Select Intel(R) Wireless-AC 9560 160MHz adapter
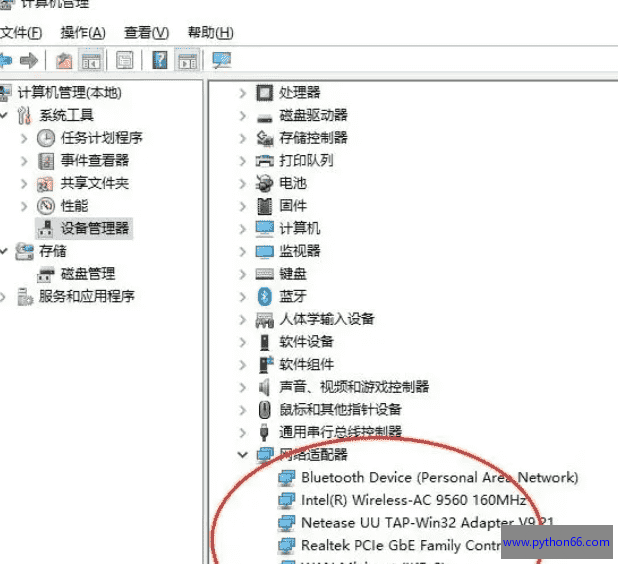Viewport: 618px width, 564px height. [x=413, y=500]
